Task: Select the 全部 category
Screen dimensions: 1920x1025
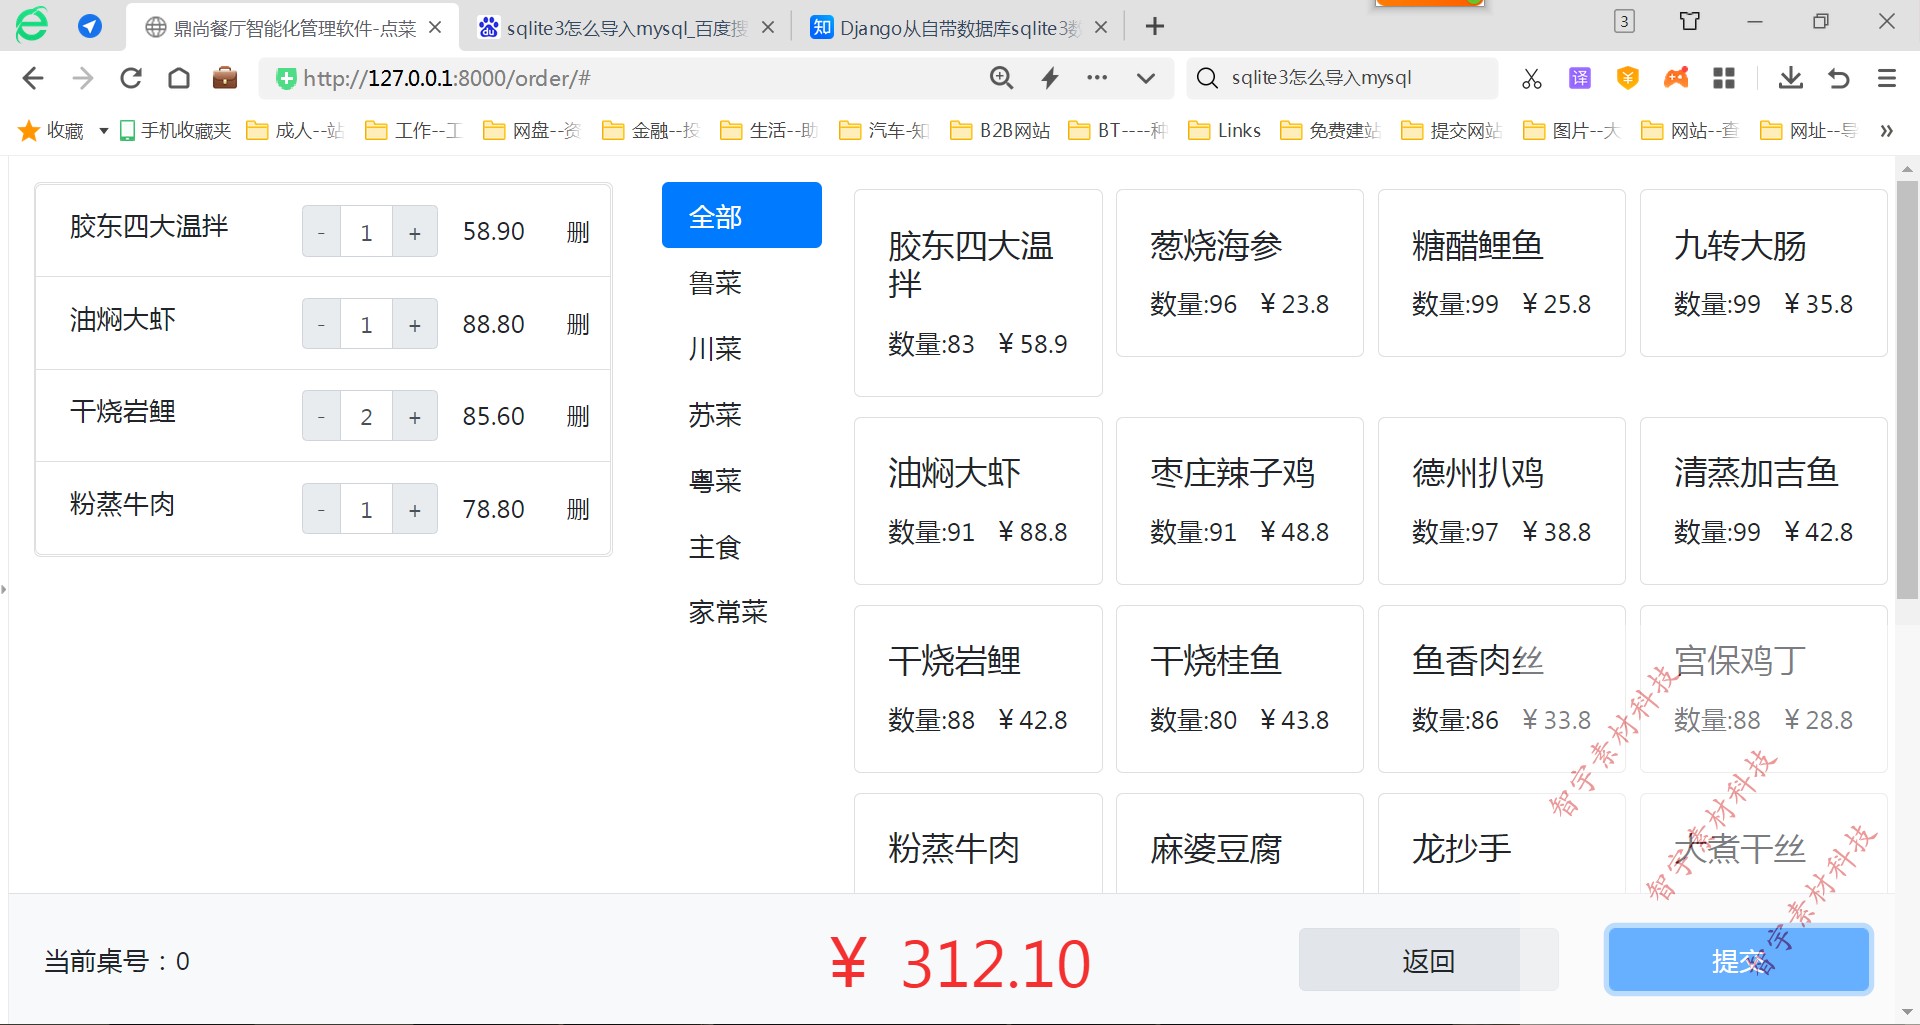Action: (742, 215)
